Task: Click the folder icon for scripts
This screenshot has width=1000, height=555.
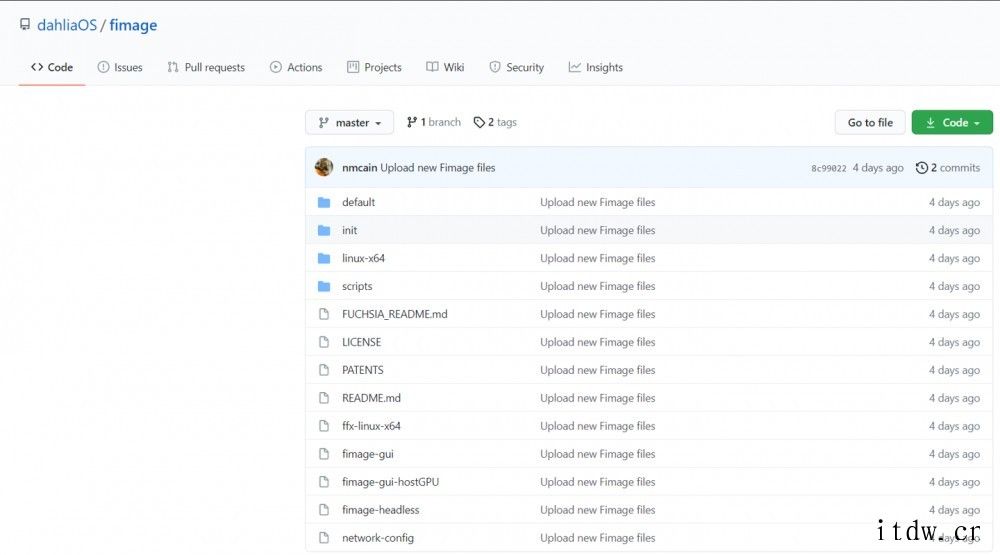Action: point(324,286)
